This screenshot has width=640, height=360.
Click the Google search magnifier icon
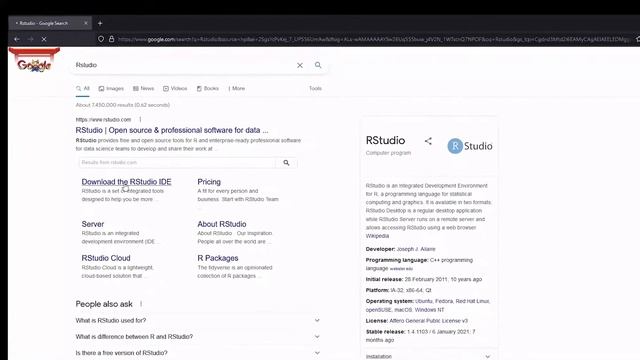(318, 65)
